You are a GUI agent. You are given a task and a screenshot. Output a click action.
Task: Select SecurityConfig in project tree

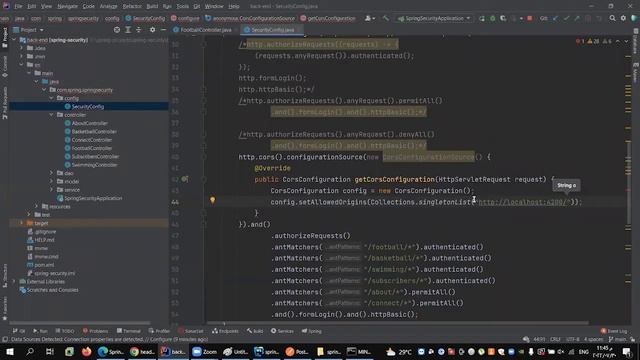click(88, 107)
